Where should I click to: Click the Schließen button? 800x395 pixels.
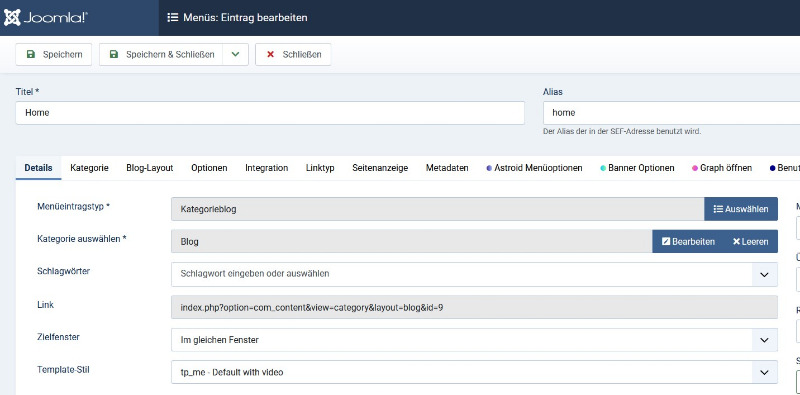click(x=293, y=55)
